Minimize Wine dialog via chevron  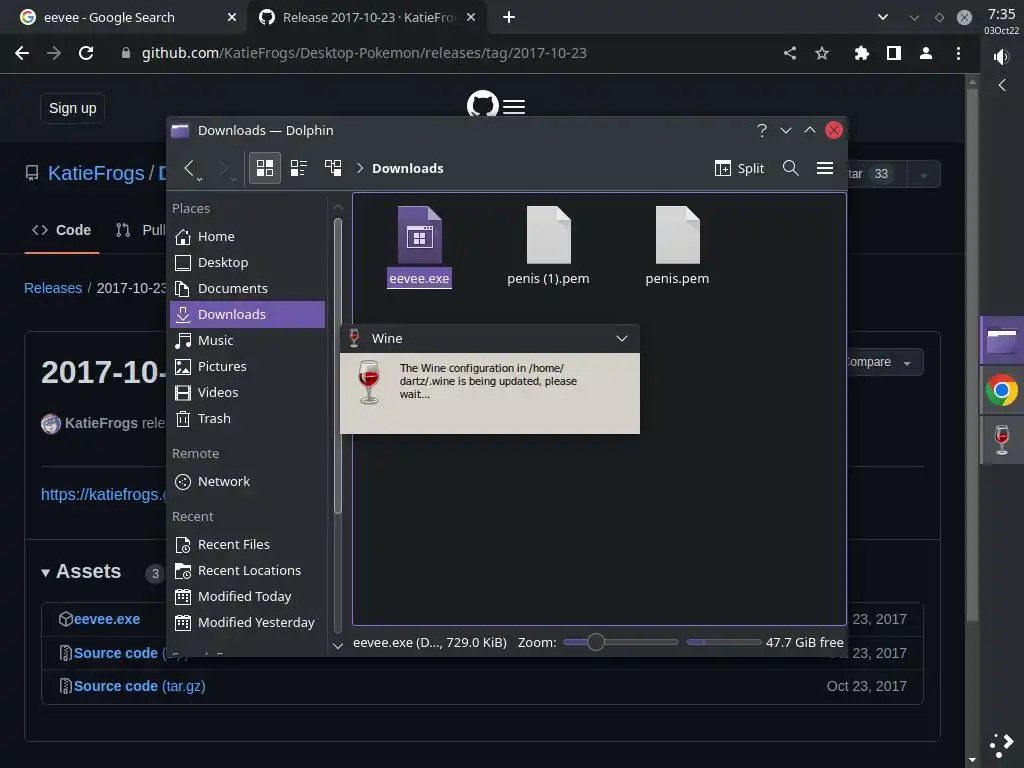tap(622, 338)
